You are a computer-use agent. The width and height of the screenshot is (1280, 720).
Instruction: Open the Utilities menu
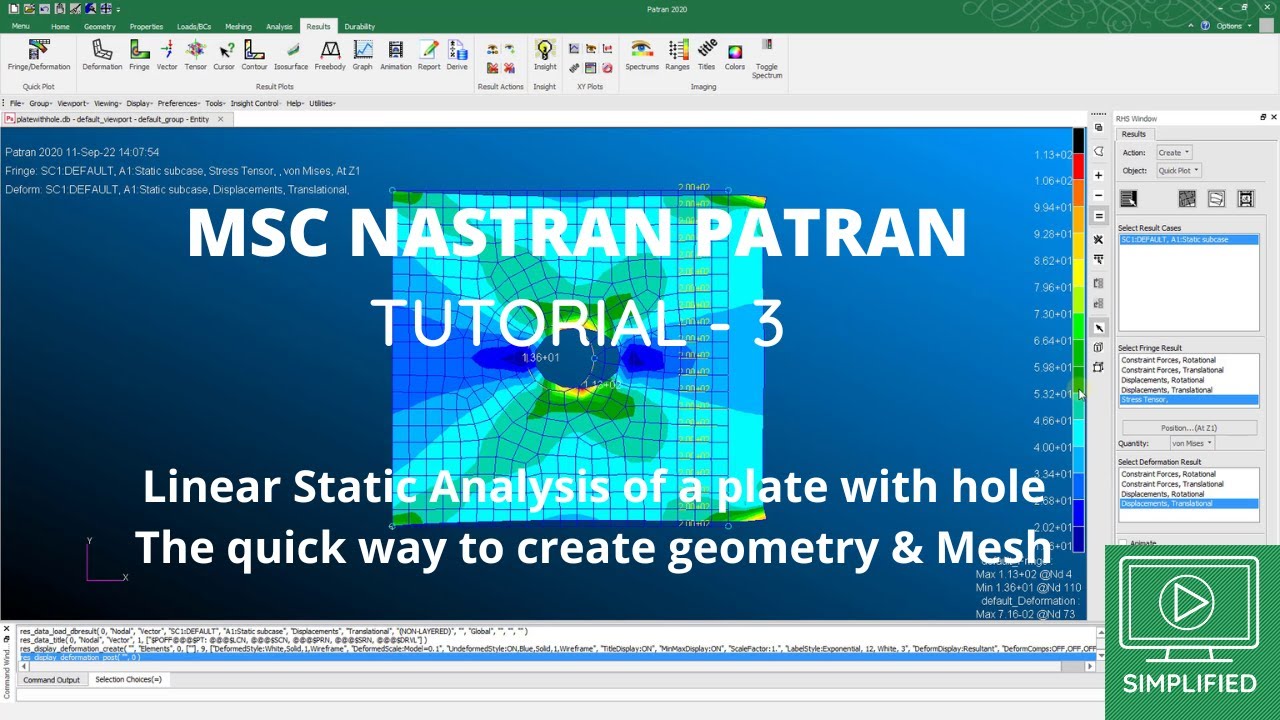coord(322,103)
